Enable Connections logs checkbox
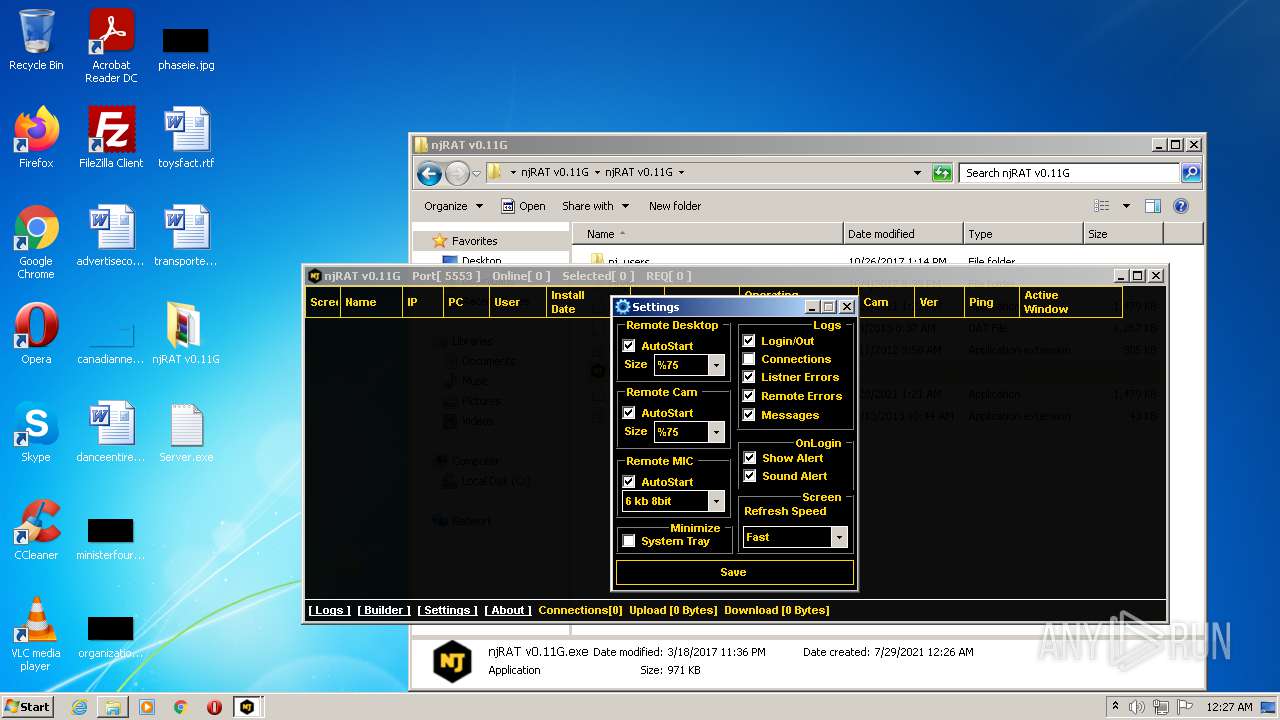 tap(749, 359)
